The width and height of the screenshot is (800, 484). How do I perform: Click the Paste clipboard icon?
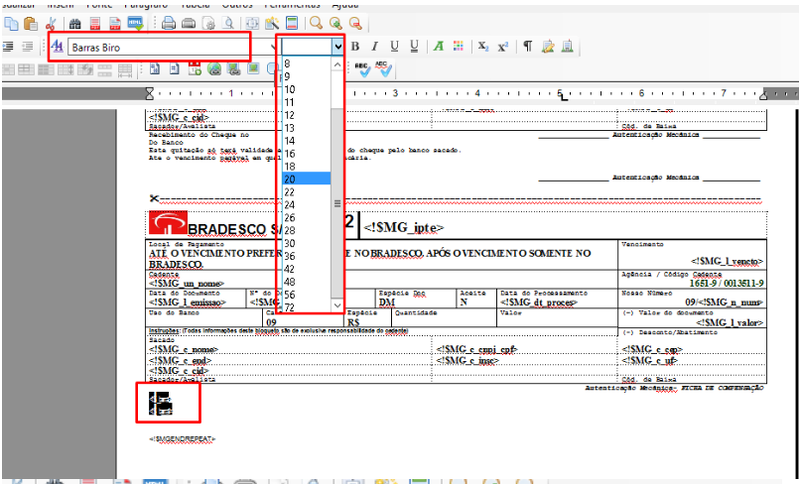(31, 23)
